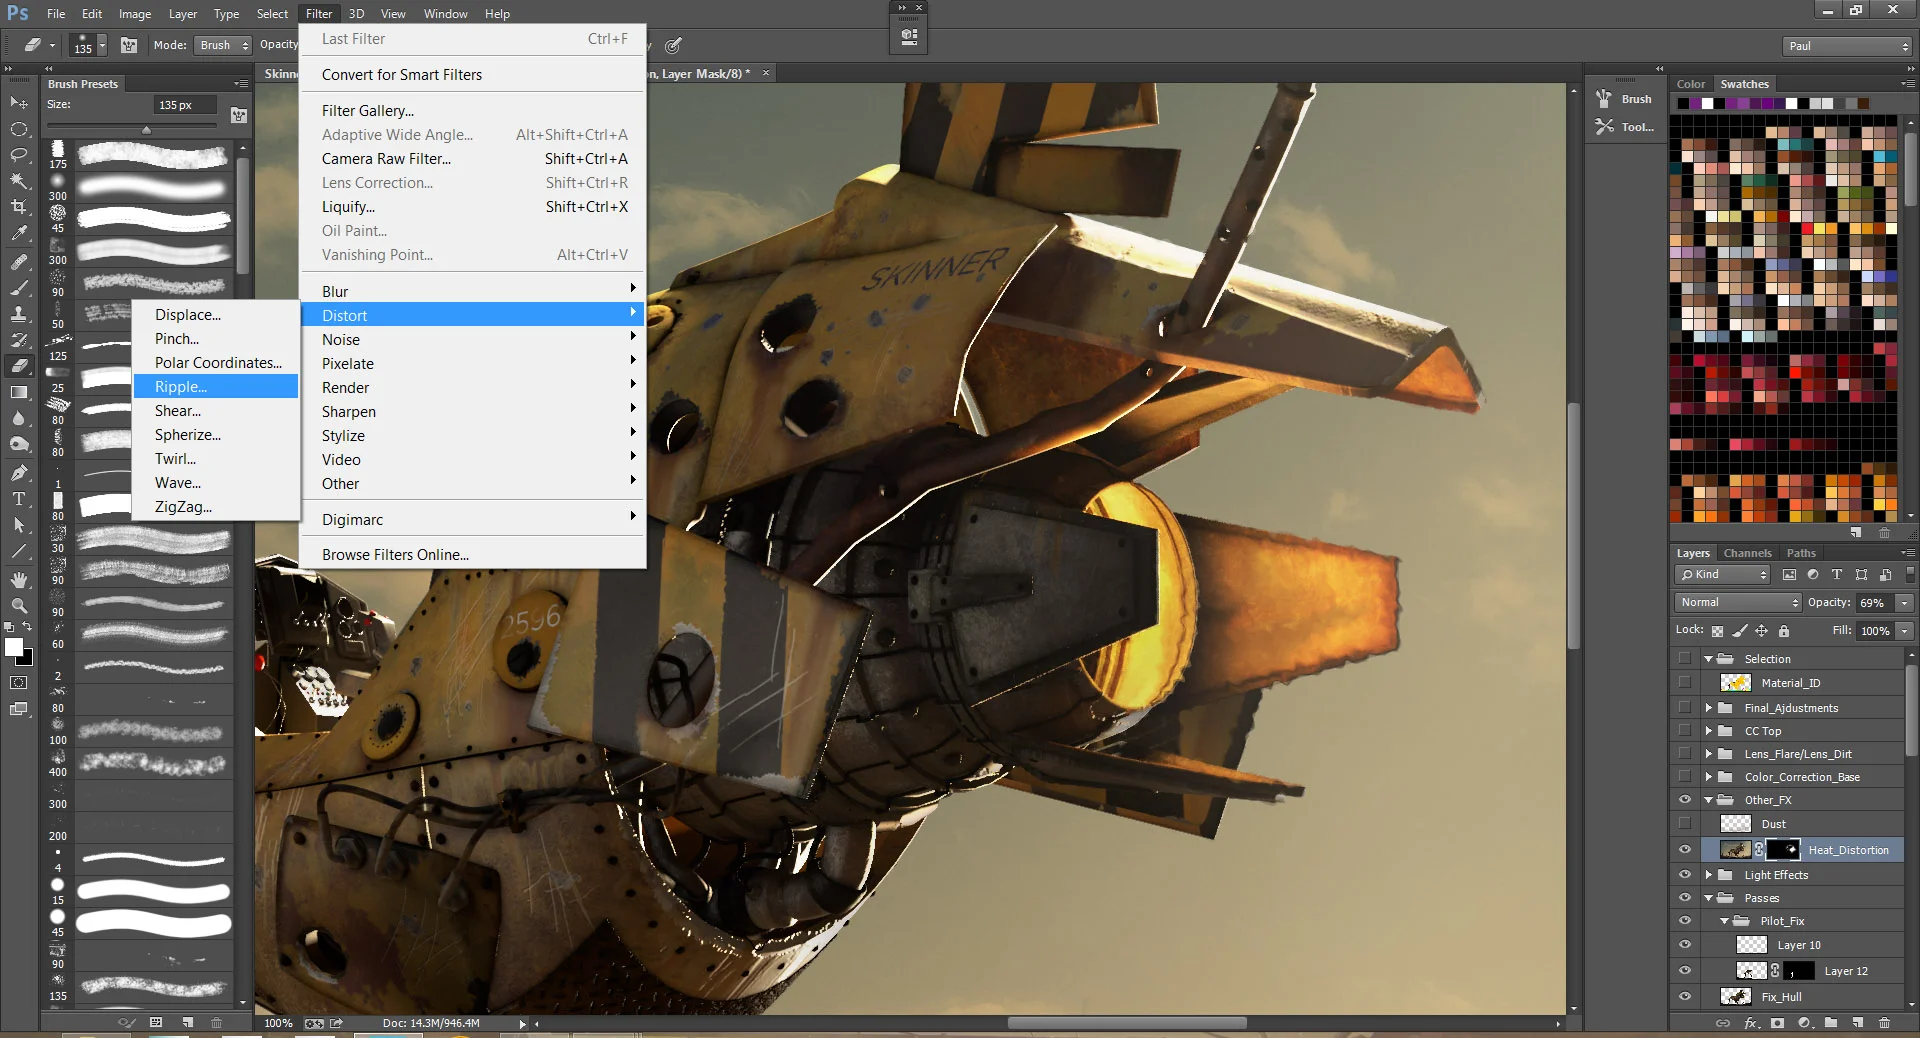
Task: Choose the Hand tool
Action: click(19, 580)
